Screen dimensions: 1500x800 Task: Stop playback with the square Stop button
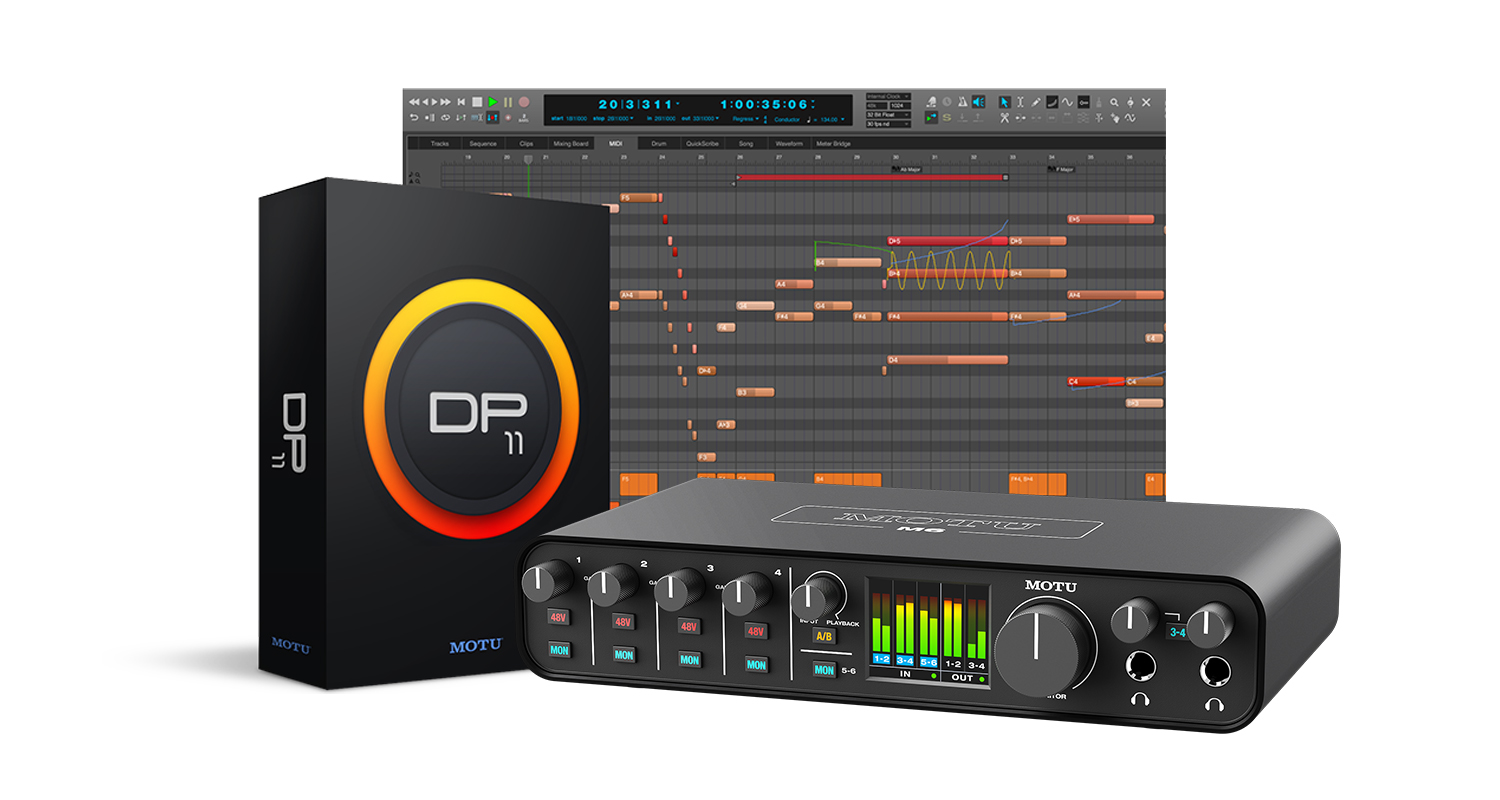(x=477, y=102)
